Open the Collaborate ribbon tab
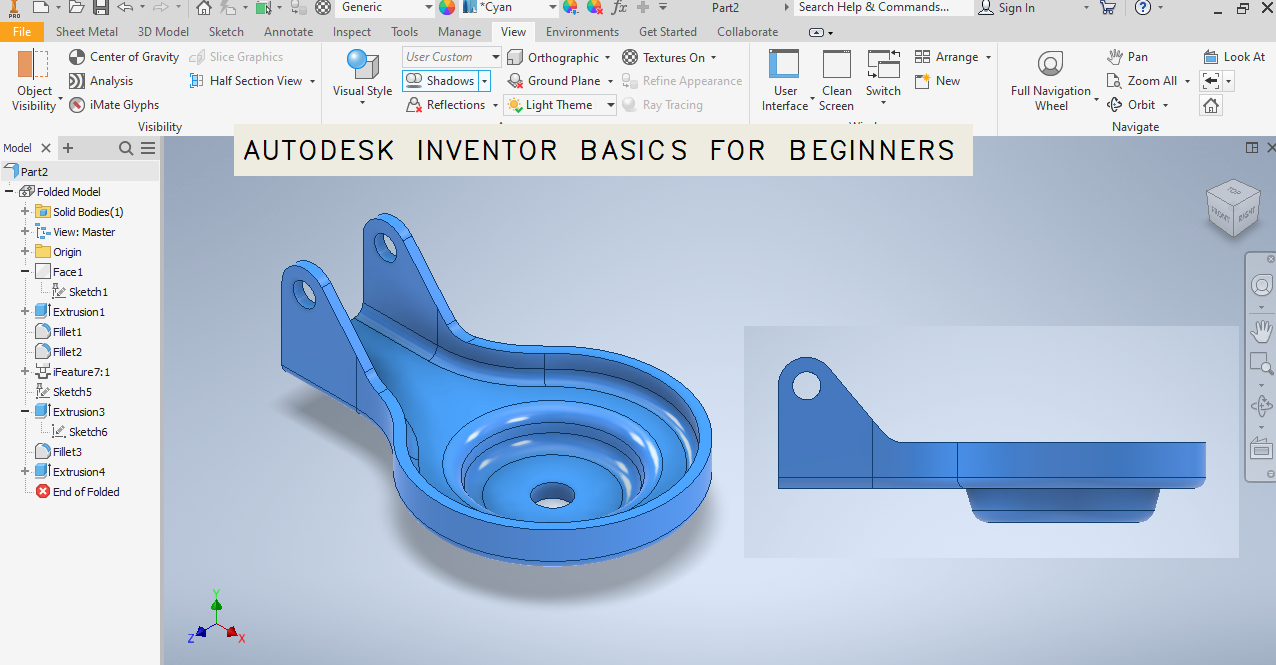The width and height of the screenshot is (1276, 665). point(748,32)
